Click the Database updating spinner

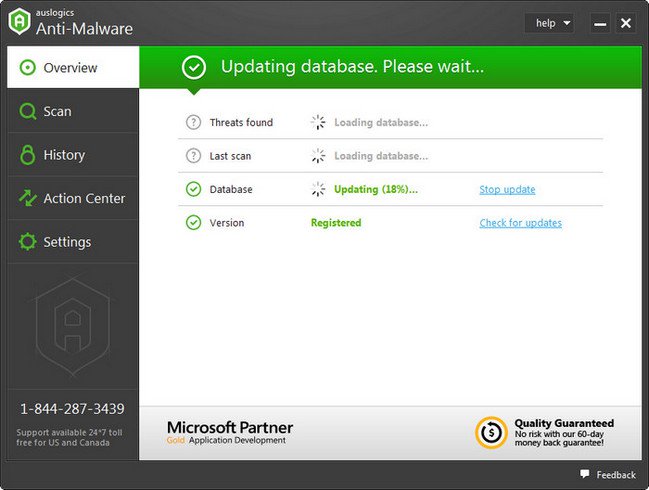(318, 189)
